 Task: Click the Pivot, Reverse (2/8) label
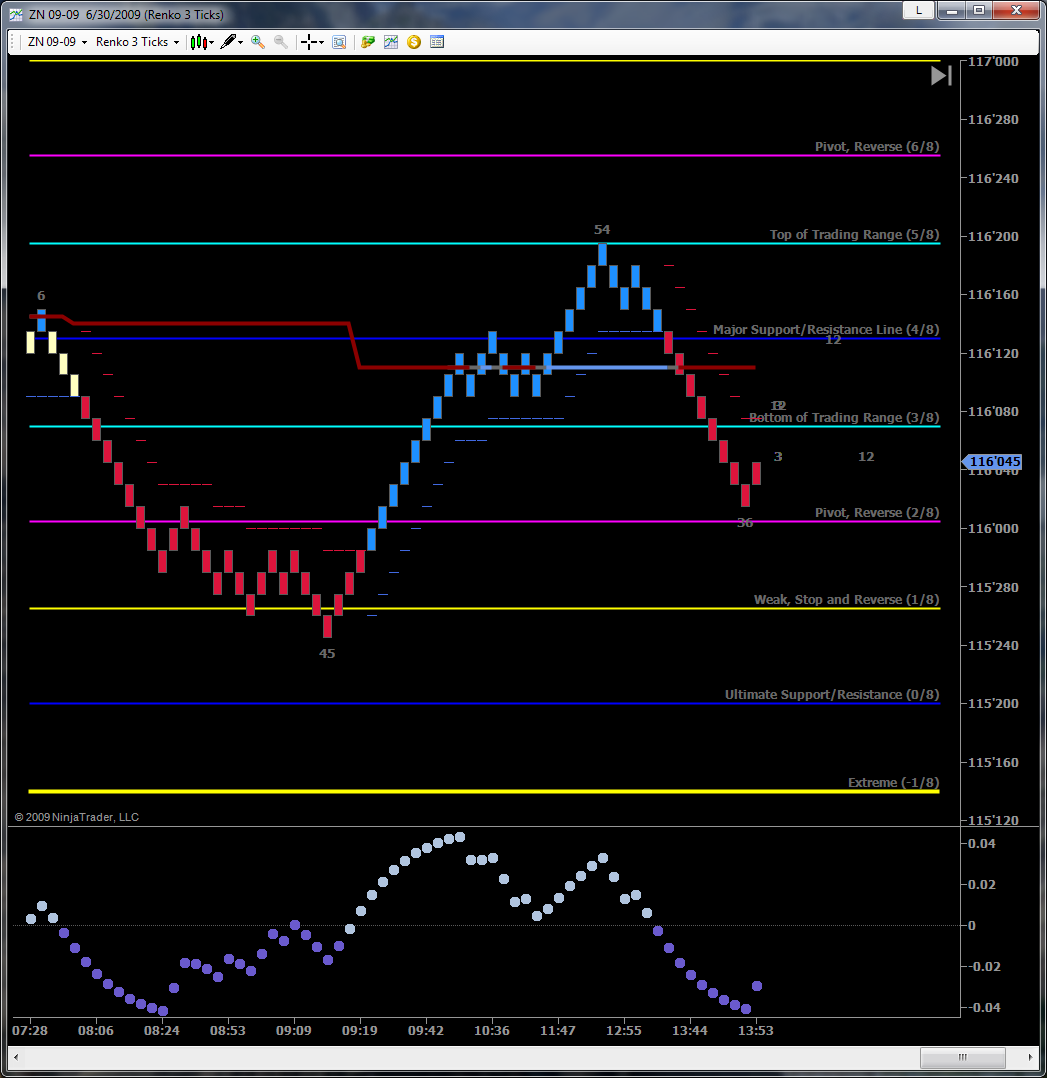click(x=877, y=512)
